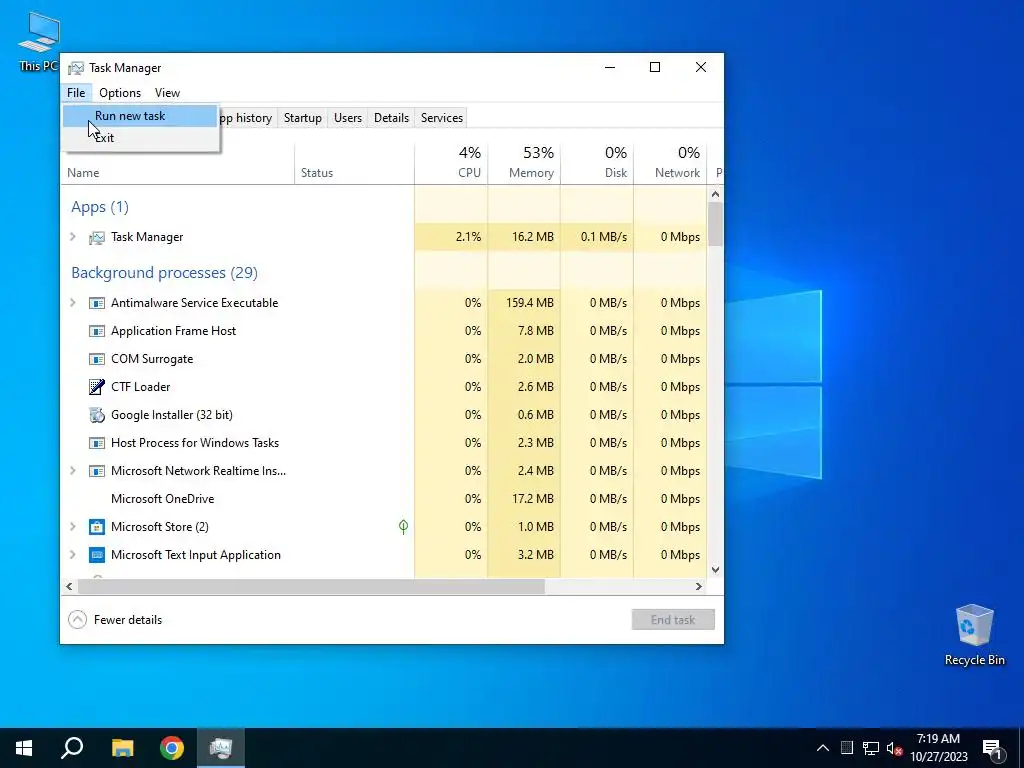This screenshot has width=1024, height=768.
Task: Select the This PC desktop icon
Action: [x=38, y=42]
